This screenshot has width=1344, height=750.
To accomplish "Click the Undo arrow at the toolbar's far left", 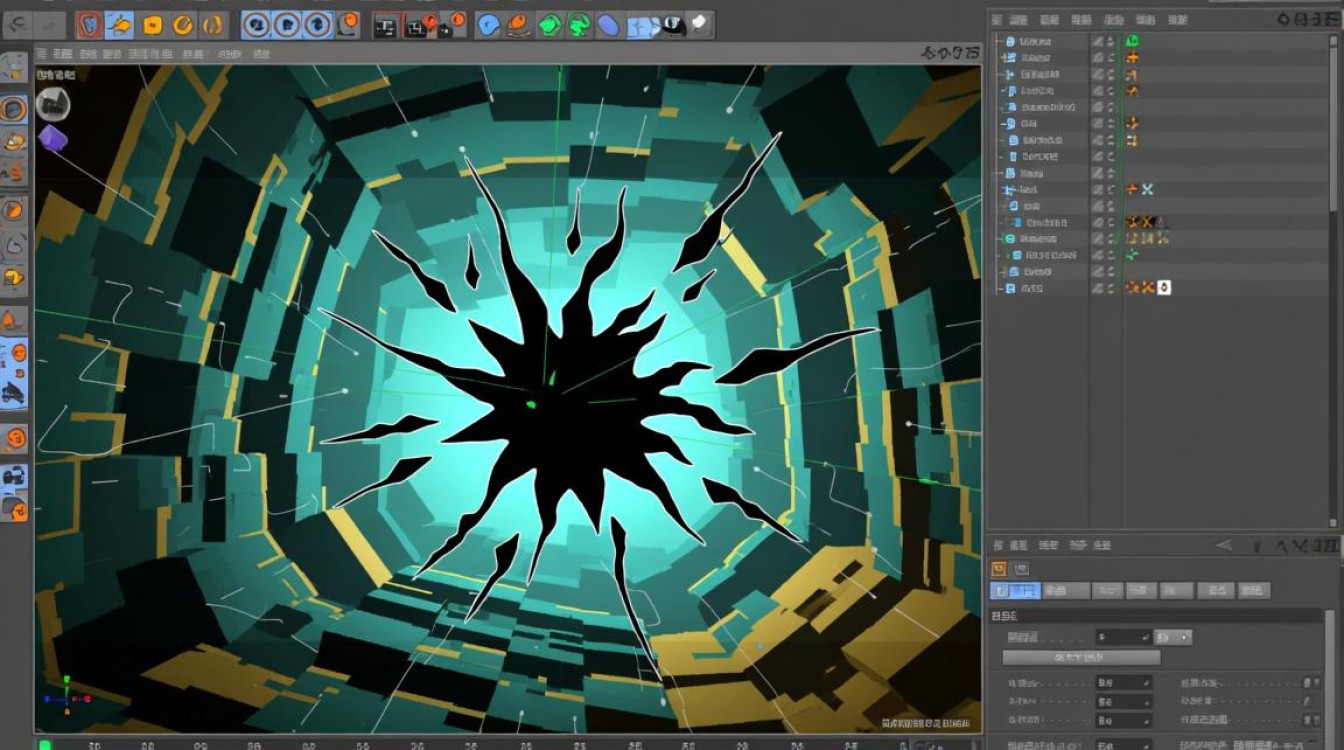I will (x=17, y=24).
